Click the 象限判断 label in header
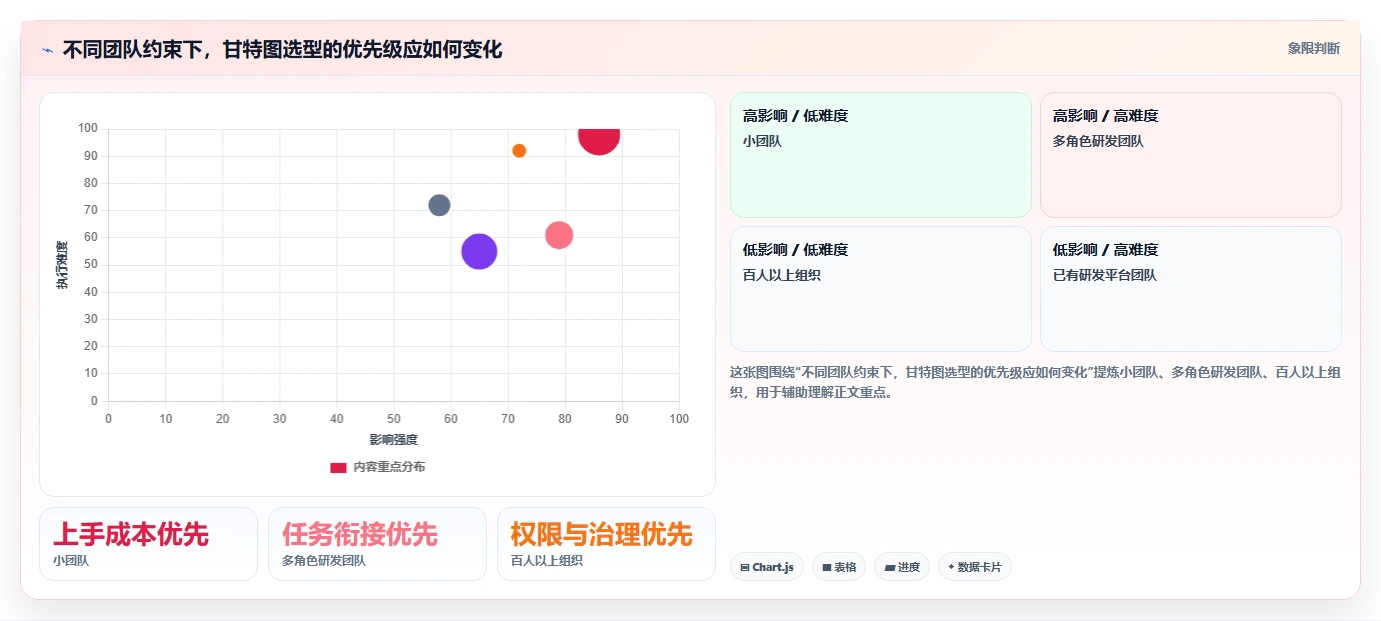This screenshot has height=621, width=1381. [1313, 49]
